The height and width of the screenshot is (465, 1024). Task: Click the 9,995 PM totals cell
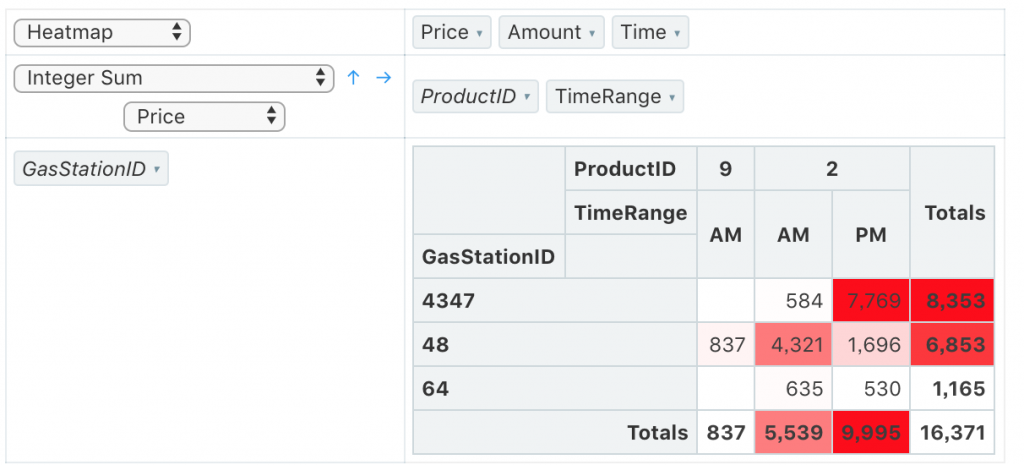[x=871, y=432]
